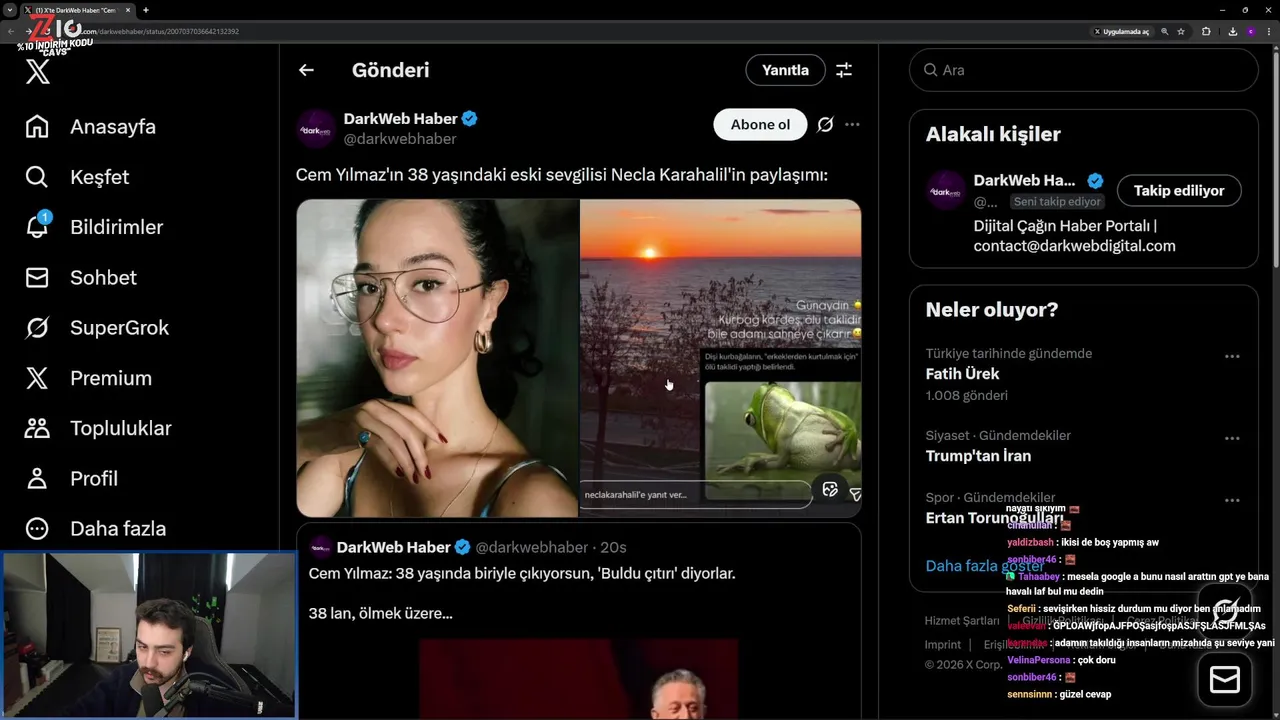Viewport: 1280px width, 720px height.
Task: Open Sohbet messages in the sidebar
Action: 81,278
